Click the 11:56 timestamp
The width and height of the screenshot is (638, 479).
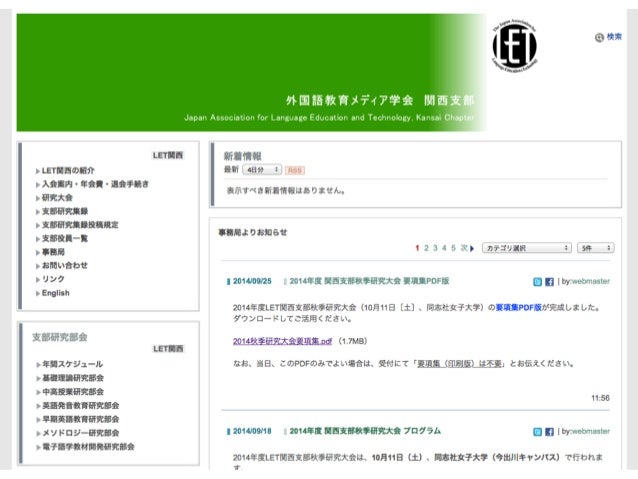600,398
